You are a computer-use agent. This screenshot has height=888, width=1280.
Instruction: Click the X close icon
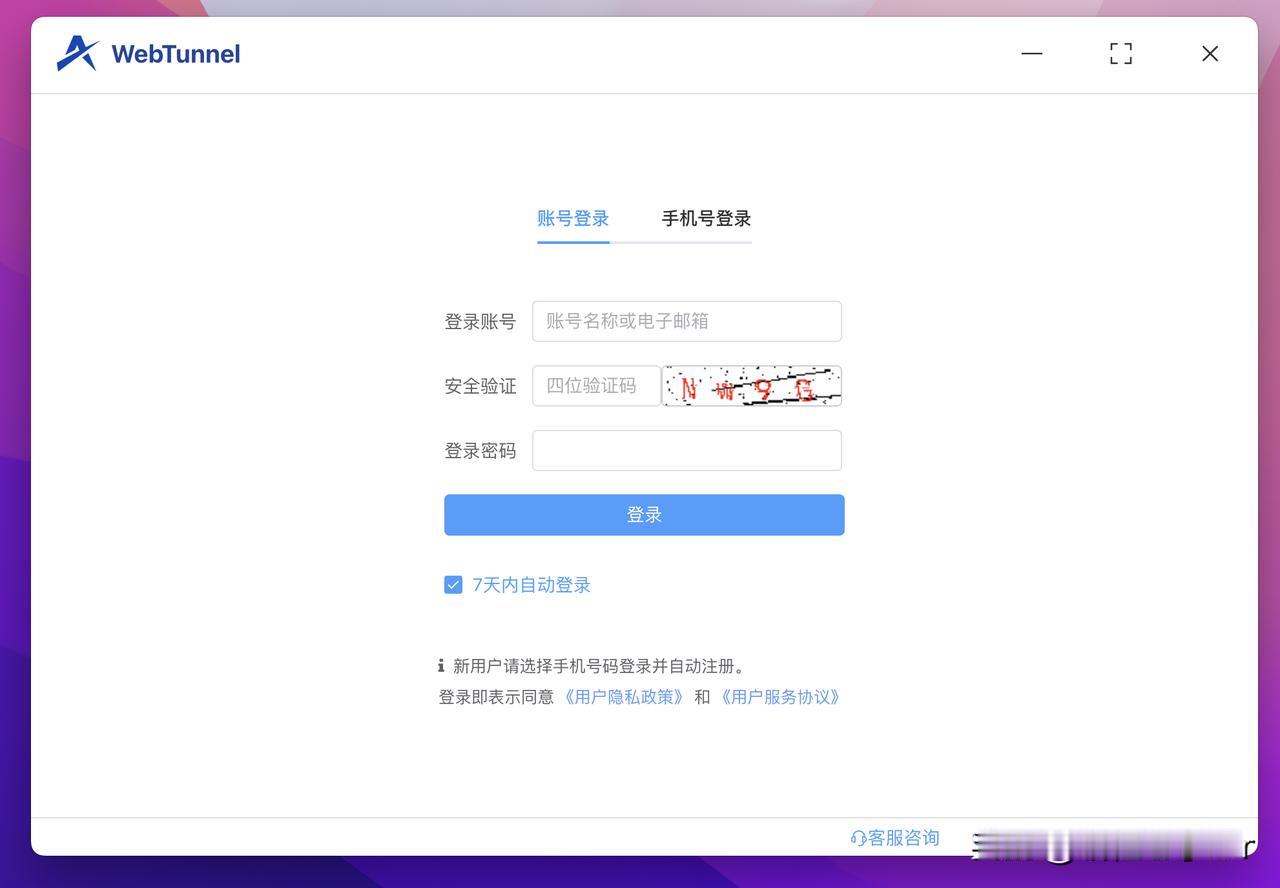coord(1209,54)
